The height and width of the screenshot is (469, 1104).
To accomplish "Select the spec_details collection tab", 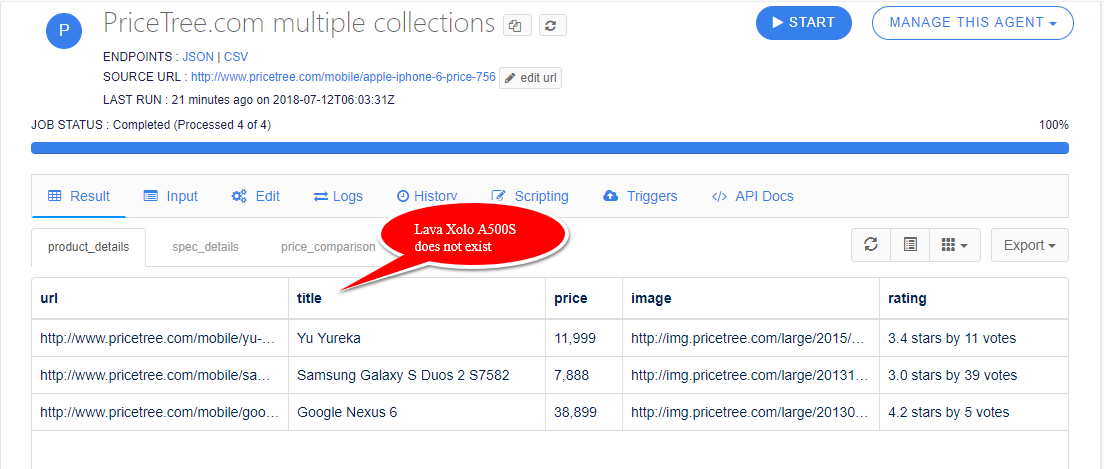I will [206, 247].
